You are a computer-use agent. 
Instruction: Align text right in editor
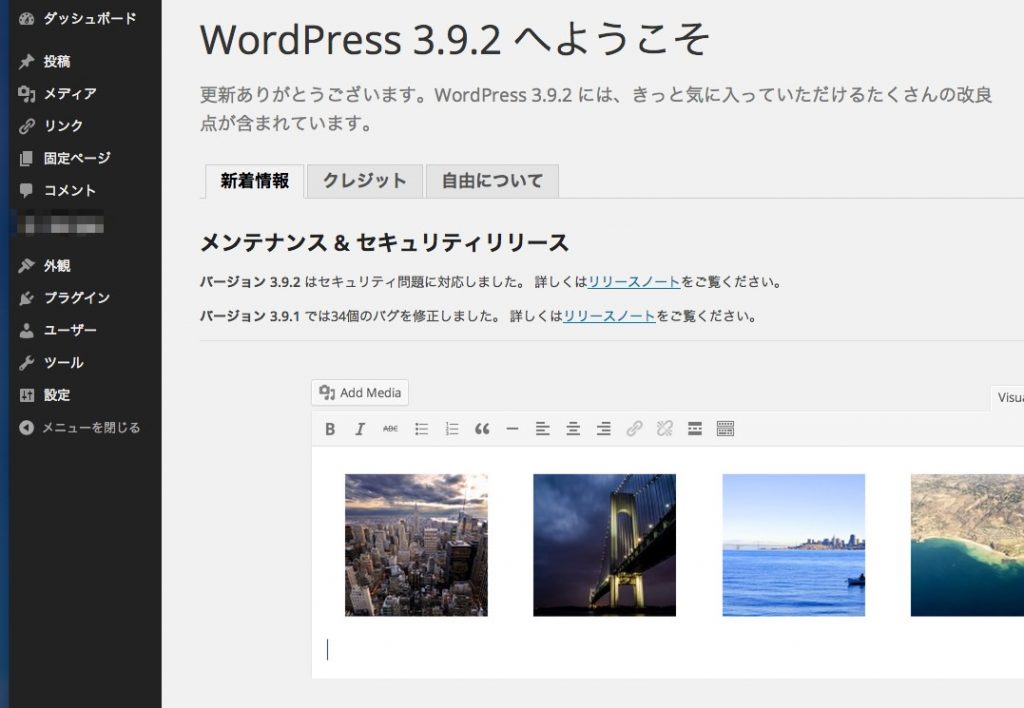tap(603, 429)
